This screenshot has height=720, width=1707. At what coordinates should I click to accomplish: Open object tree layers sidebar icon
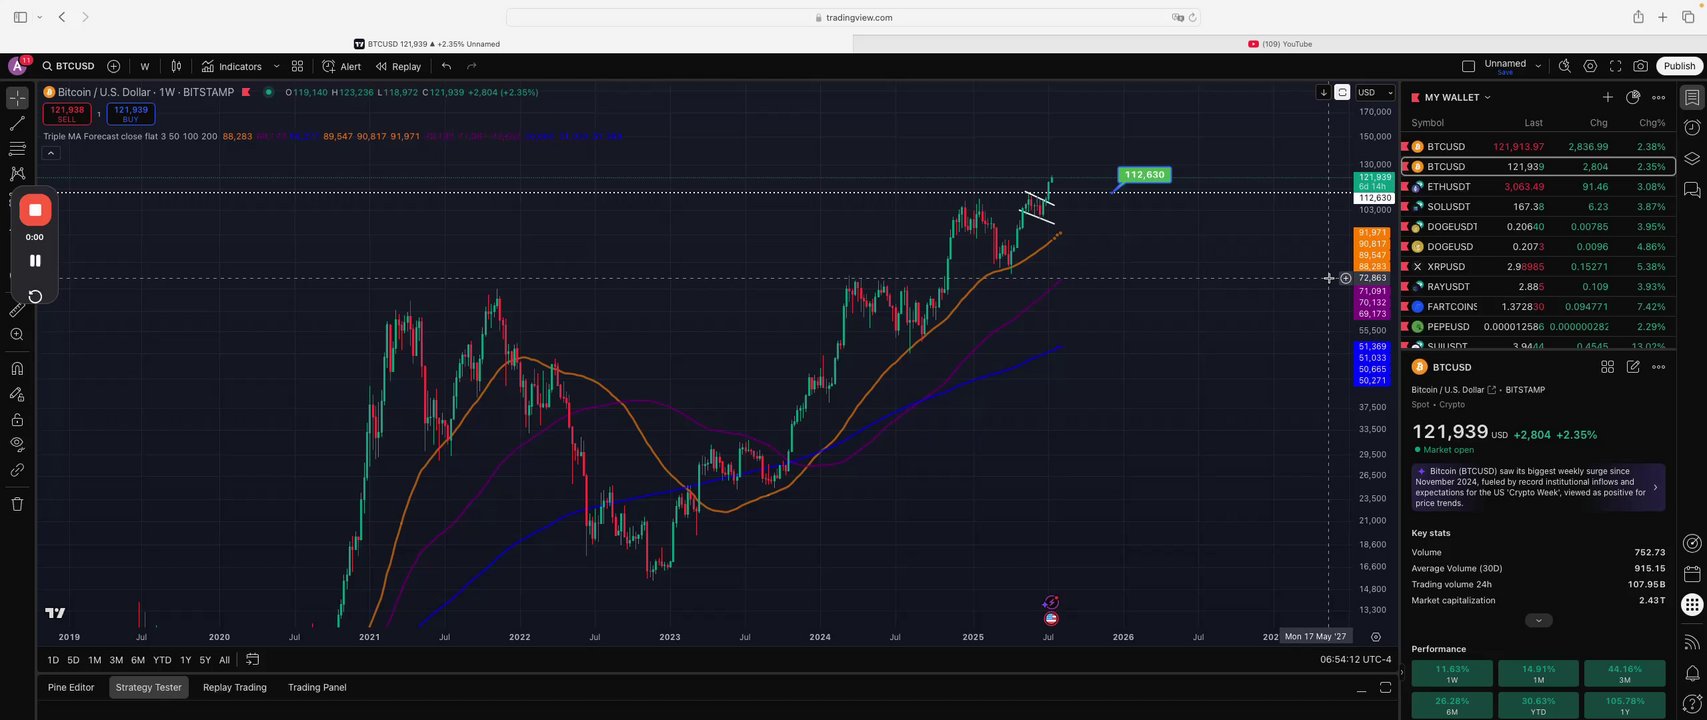[1691, 158]
